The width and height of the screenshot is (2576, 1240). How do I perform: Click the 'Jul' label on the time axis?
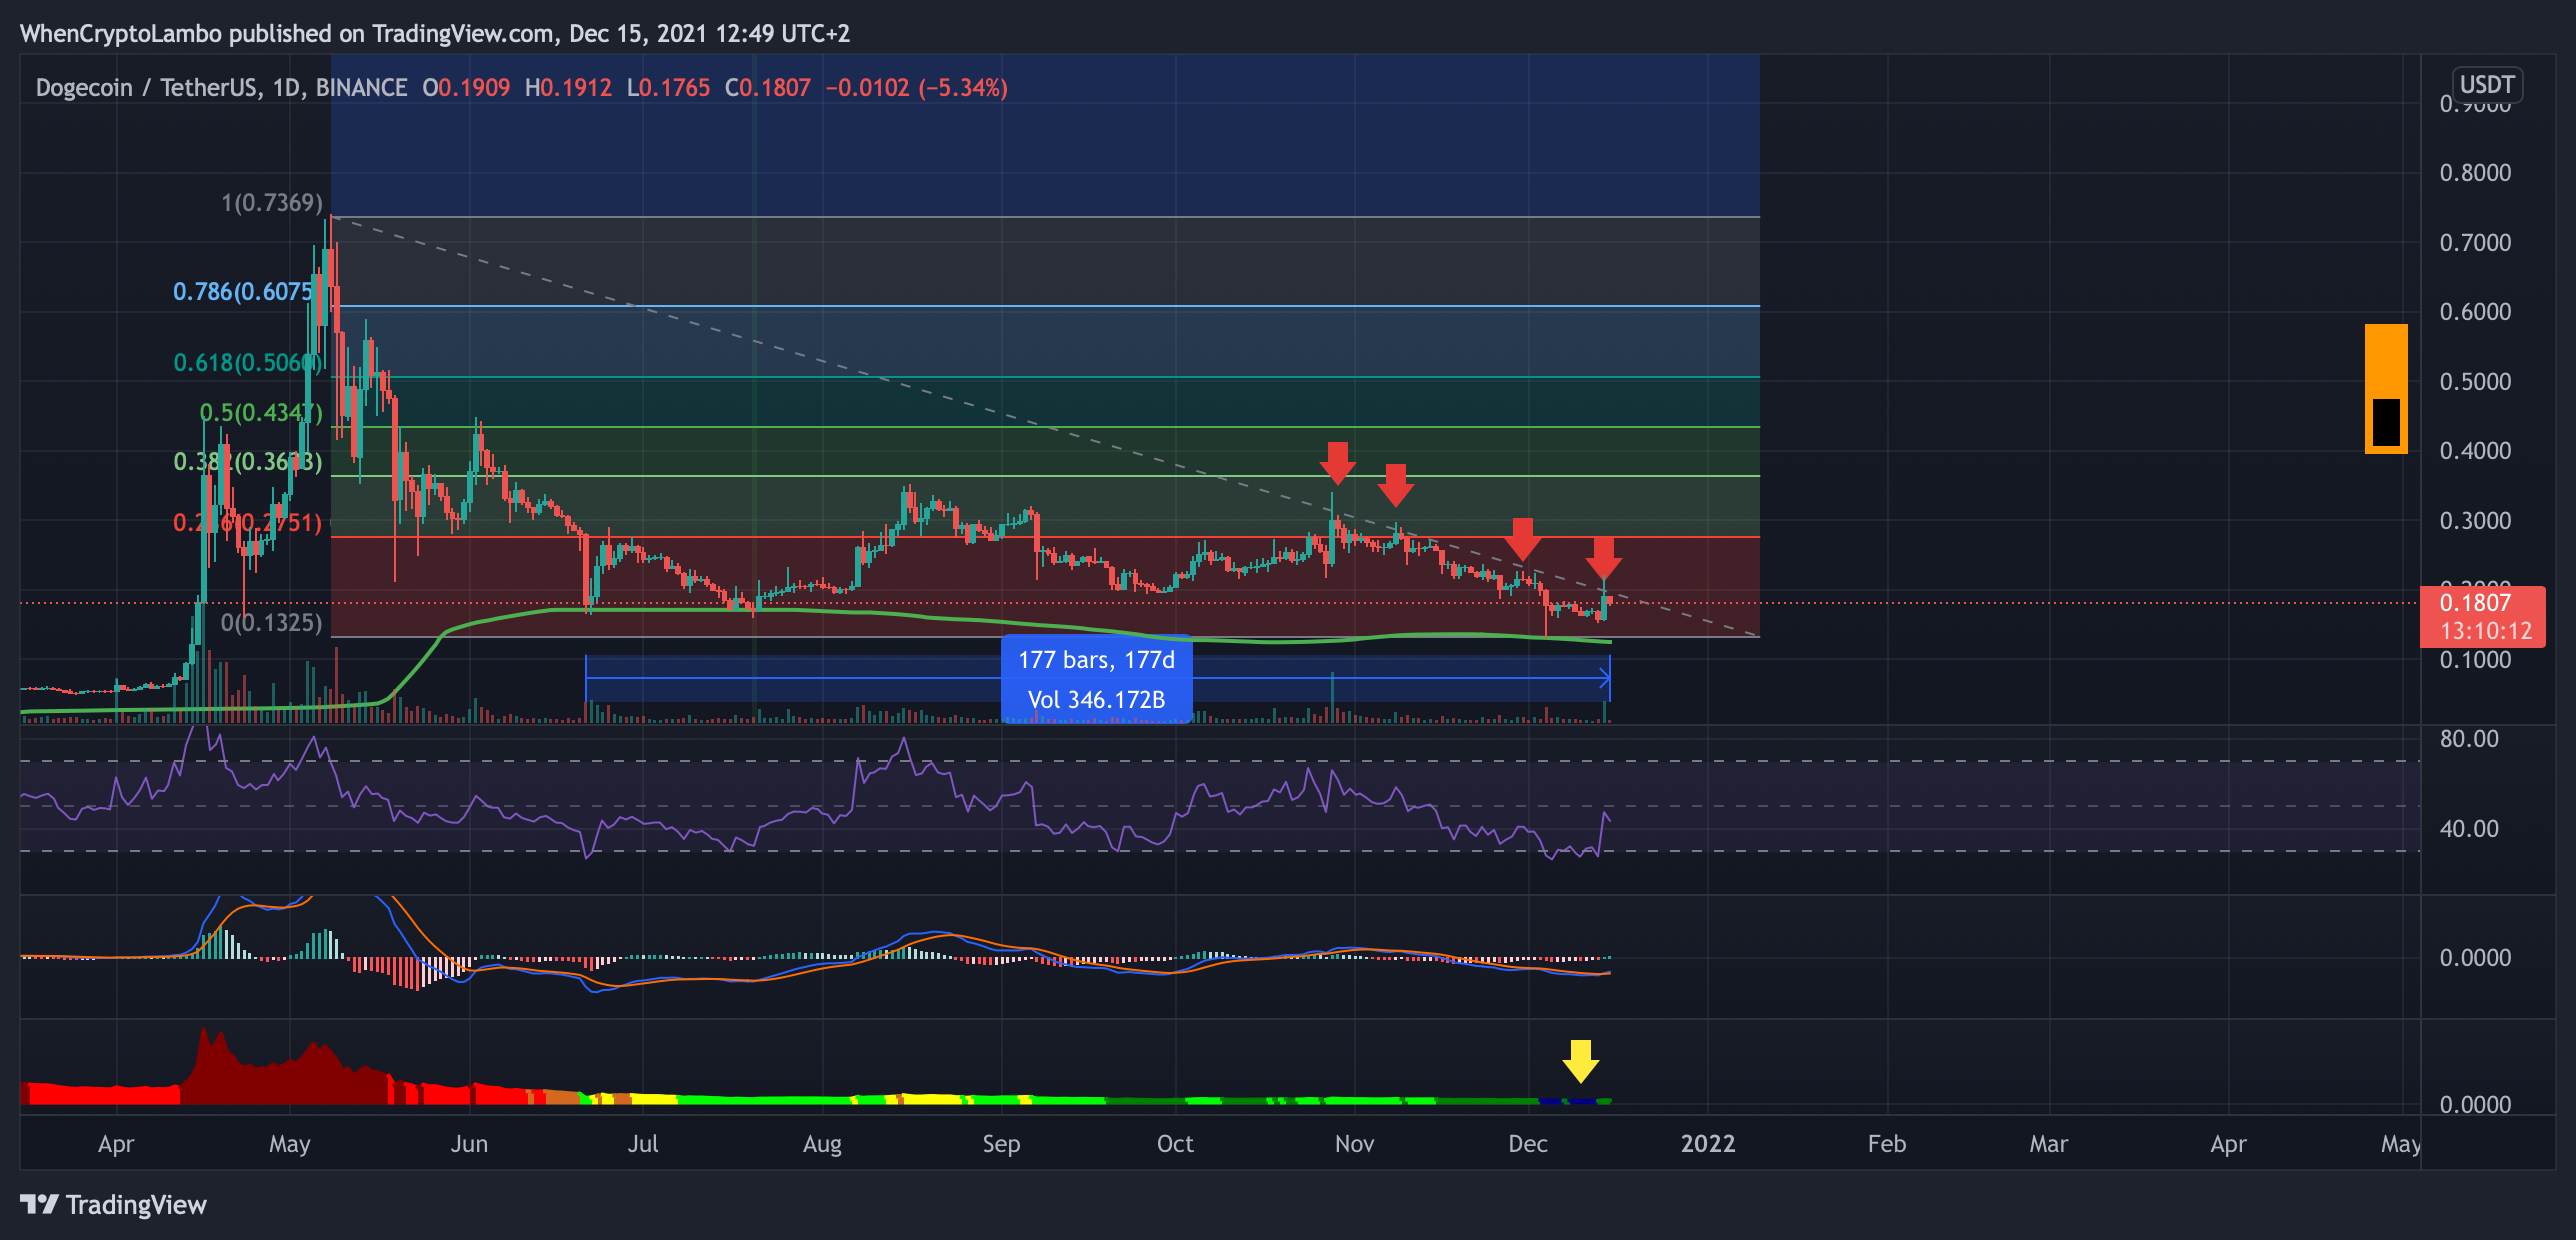(643, 1144)
